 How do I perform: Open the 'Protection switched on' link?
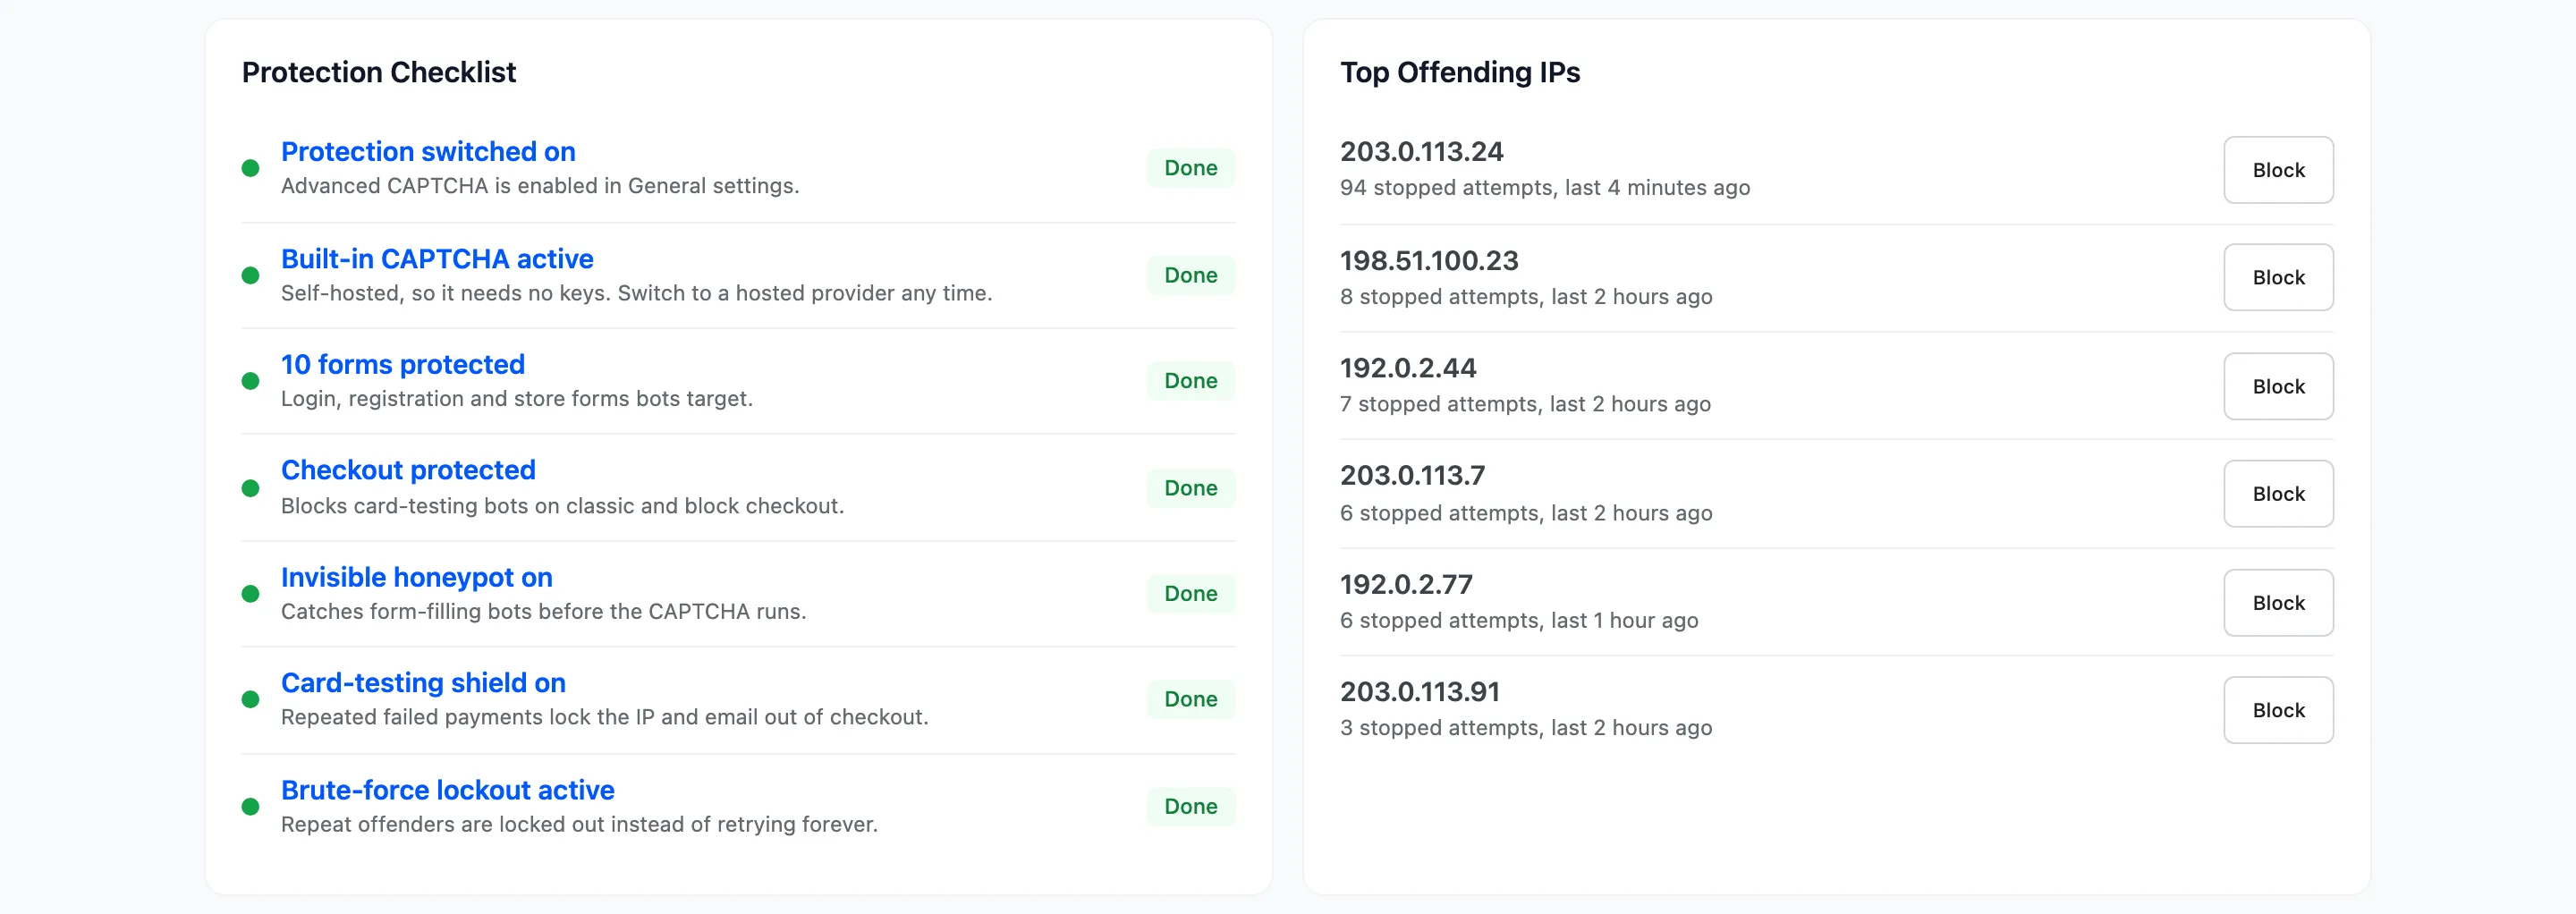[428, 151]
